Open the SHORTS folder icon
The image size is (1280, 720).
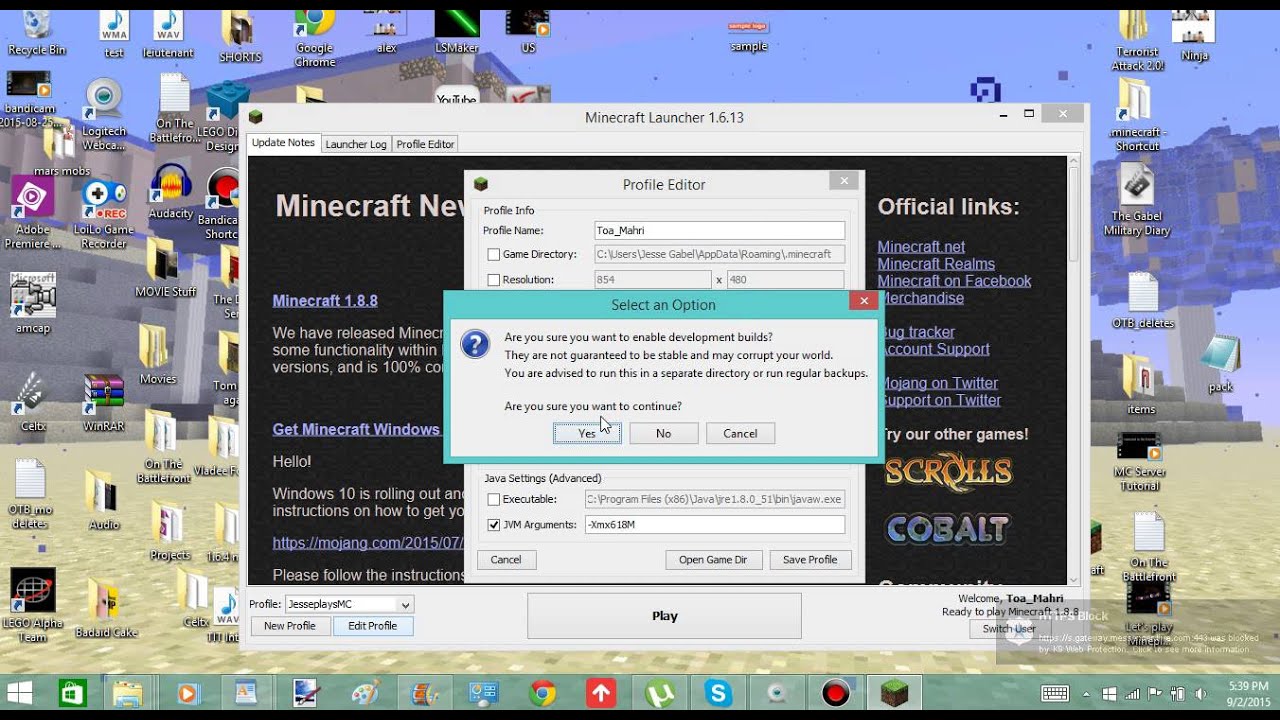[x=240, y=38]
